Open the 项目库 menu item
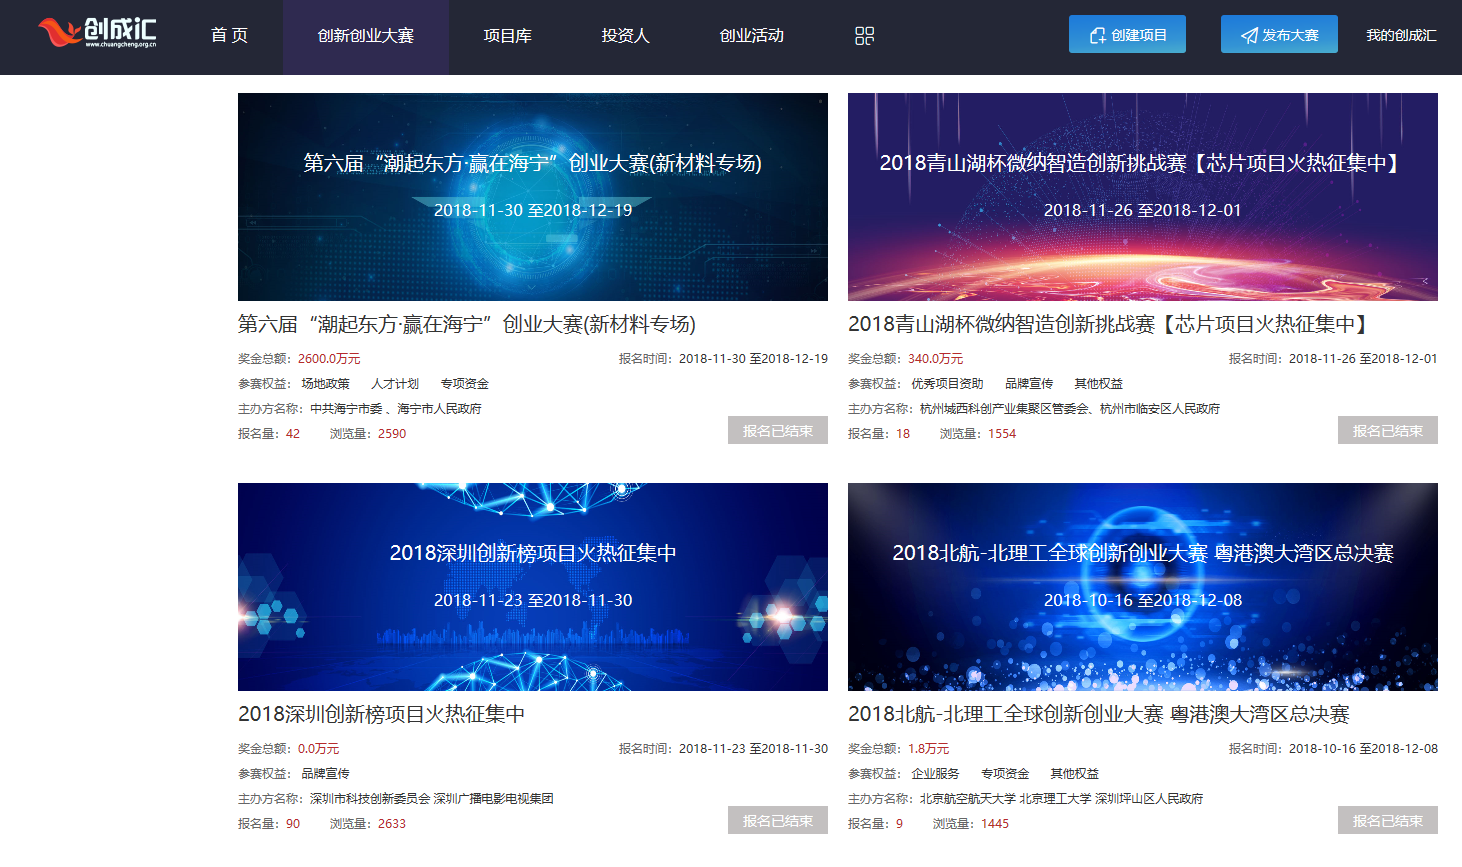This screenshot has height=867, width=1462. point(507,36)
